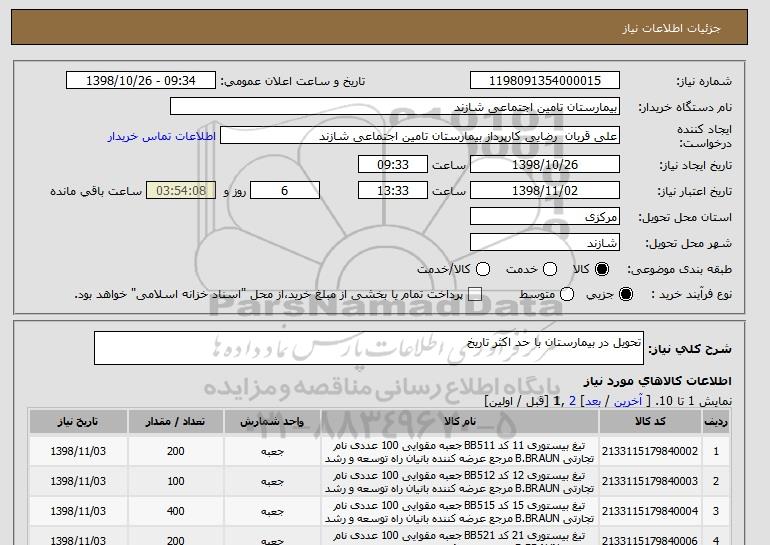Click the جزئیات اطلاعات نیاز header title
Viewport: 770px width, 545px height.
(671, 28)
